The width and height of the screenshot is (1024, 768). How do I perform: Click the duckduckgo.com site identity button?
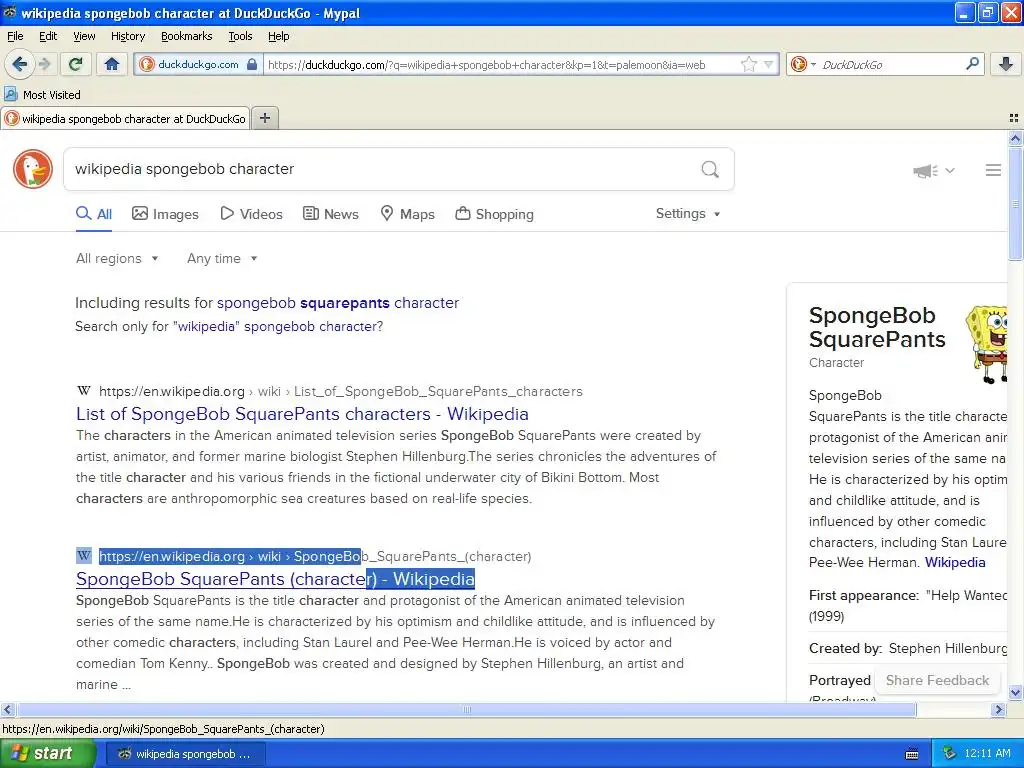pyautogui.click(x=199, y=64)
